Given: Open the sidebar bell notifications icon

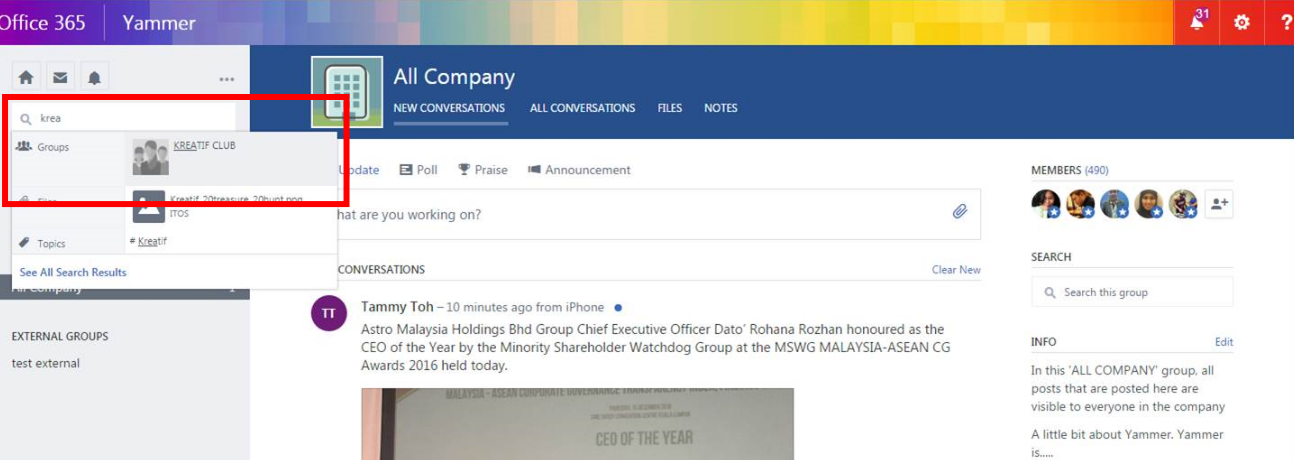Looking at the screenshot, I should tap(94, 77).
